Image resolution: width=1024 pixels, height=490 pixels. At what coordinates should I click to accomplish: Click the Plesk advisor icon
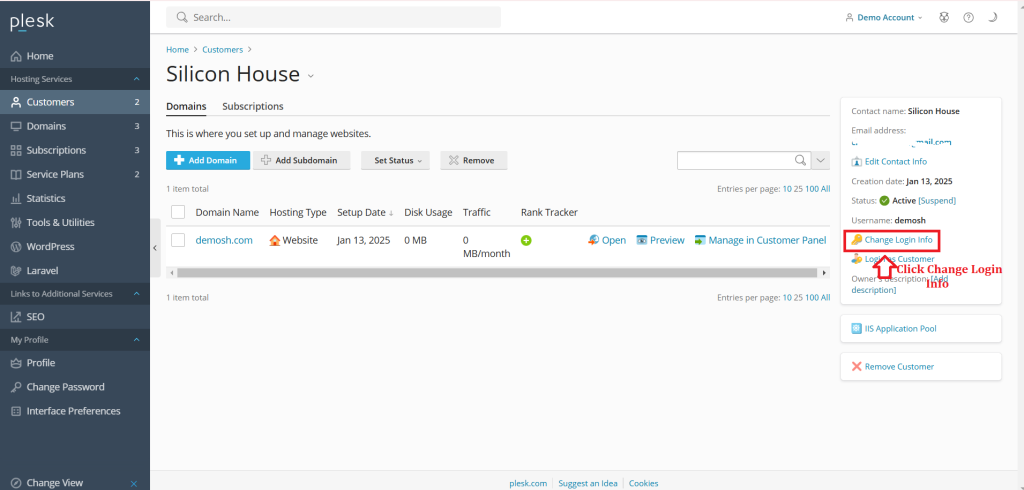944,18
